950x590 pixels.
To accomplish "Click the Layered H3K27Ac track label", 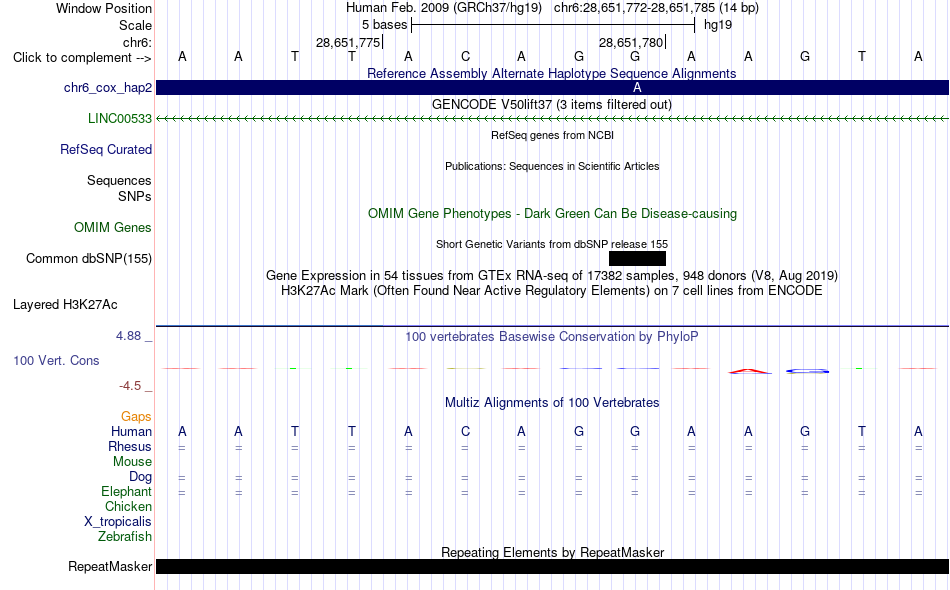I will (x=65, y=305).
